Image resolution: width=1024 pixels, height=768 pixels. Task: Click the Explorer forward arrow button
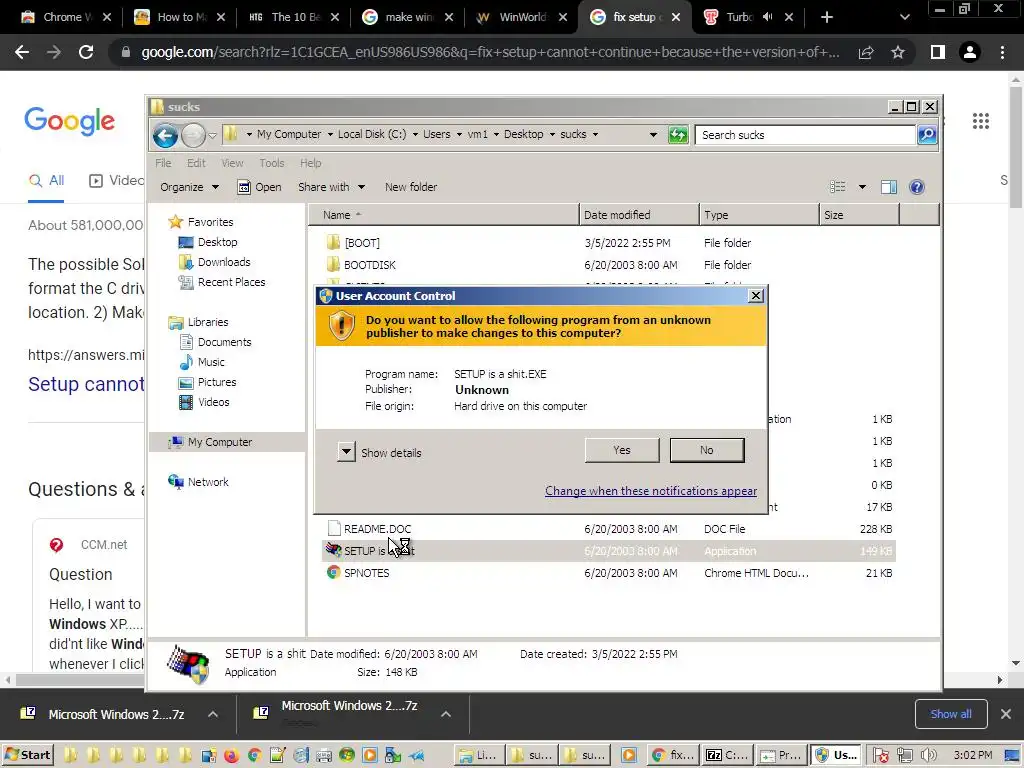(193, 135)
